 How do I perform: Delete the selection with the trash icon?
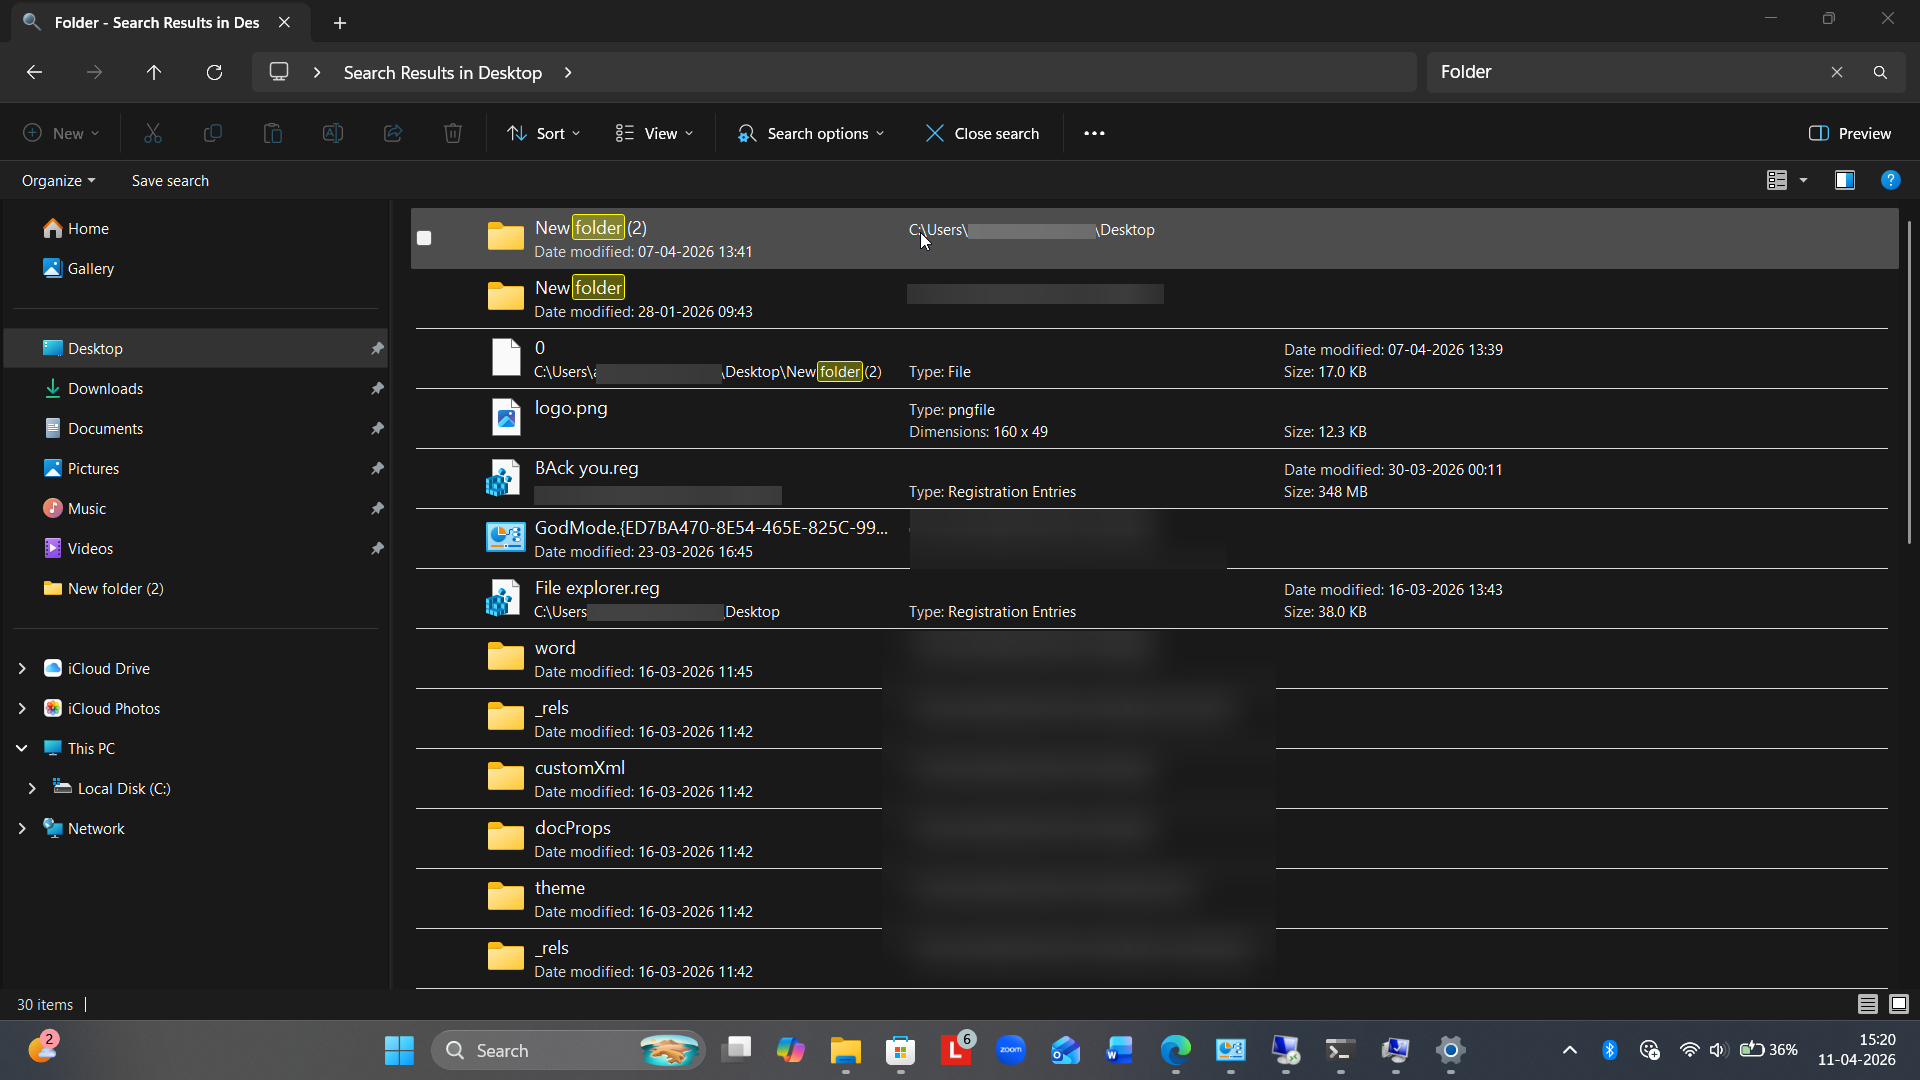click(452, 133)
